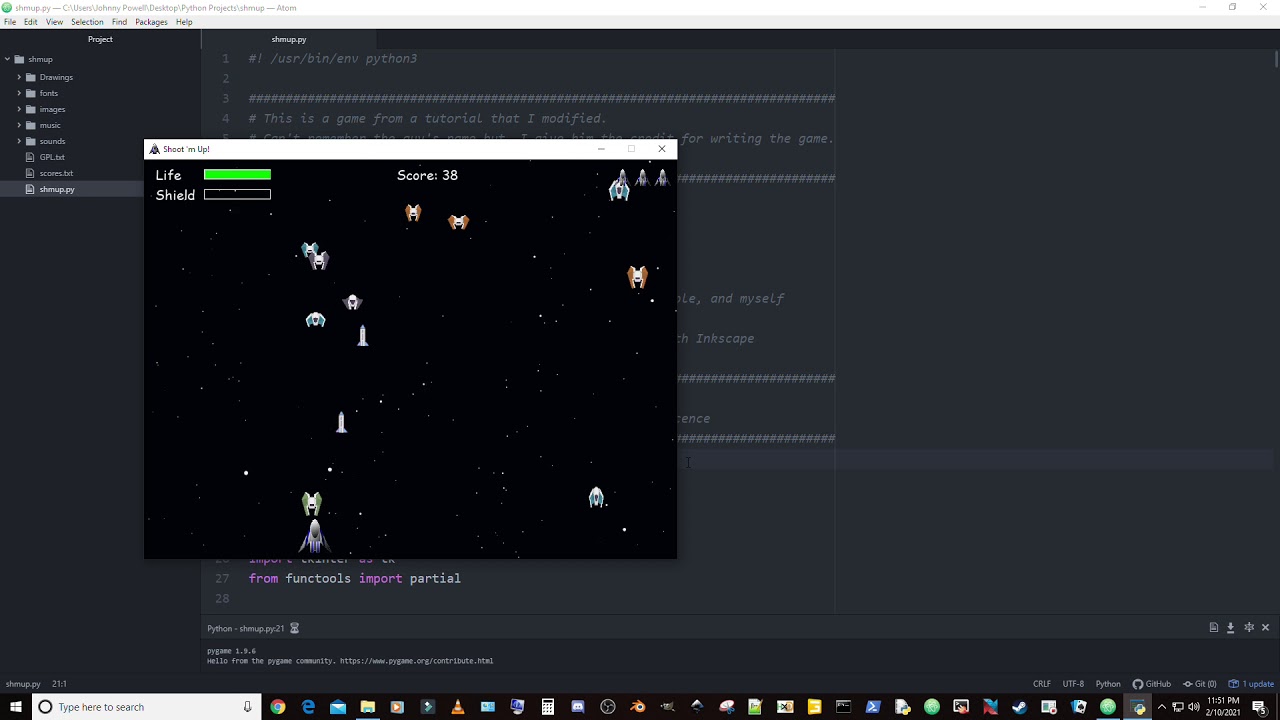The height and width of the screenshot is (720, 1280).
Task: Click the Type here to search box
Action: (145, 707)
